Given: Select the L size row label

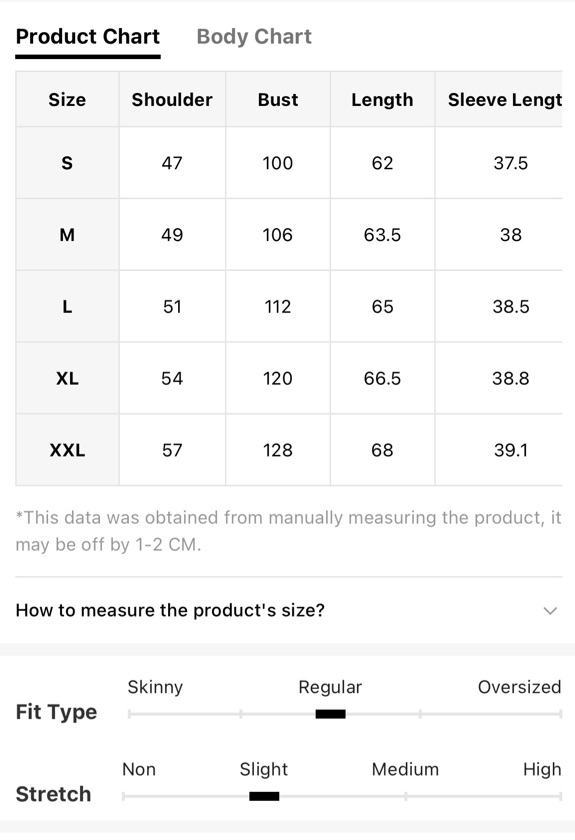Looking at the screenshot, I should (67, 306).
